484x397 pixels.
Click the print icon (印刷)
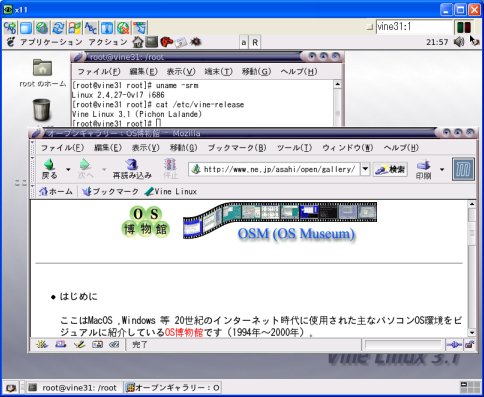pyautogui.click(x=424, y=169)
